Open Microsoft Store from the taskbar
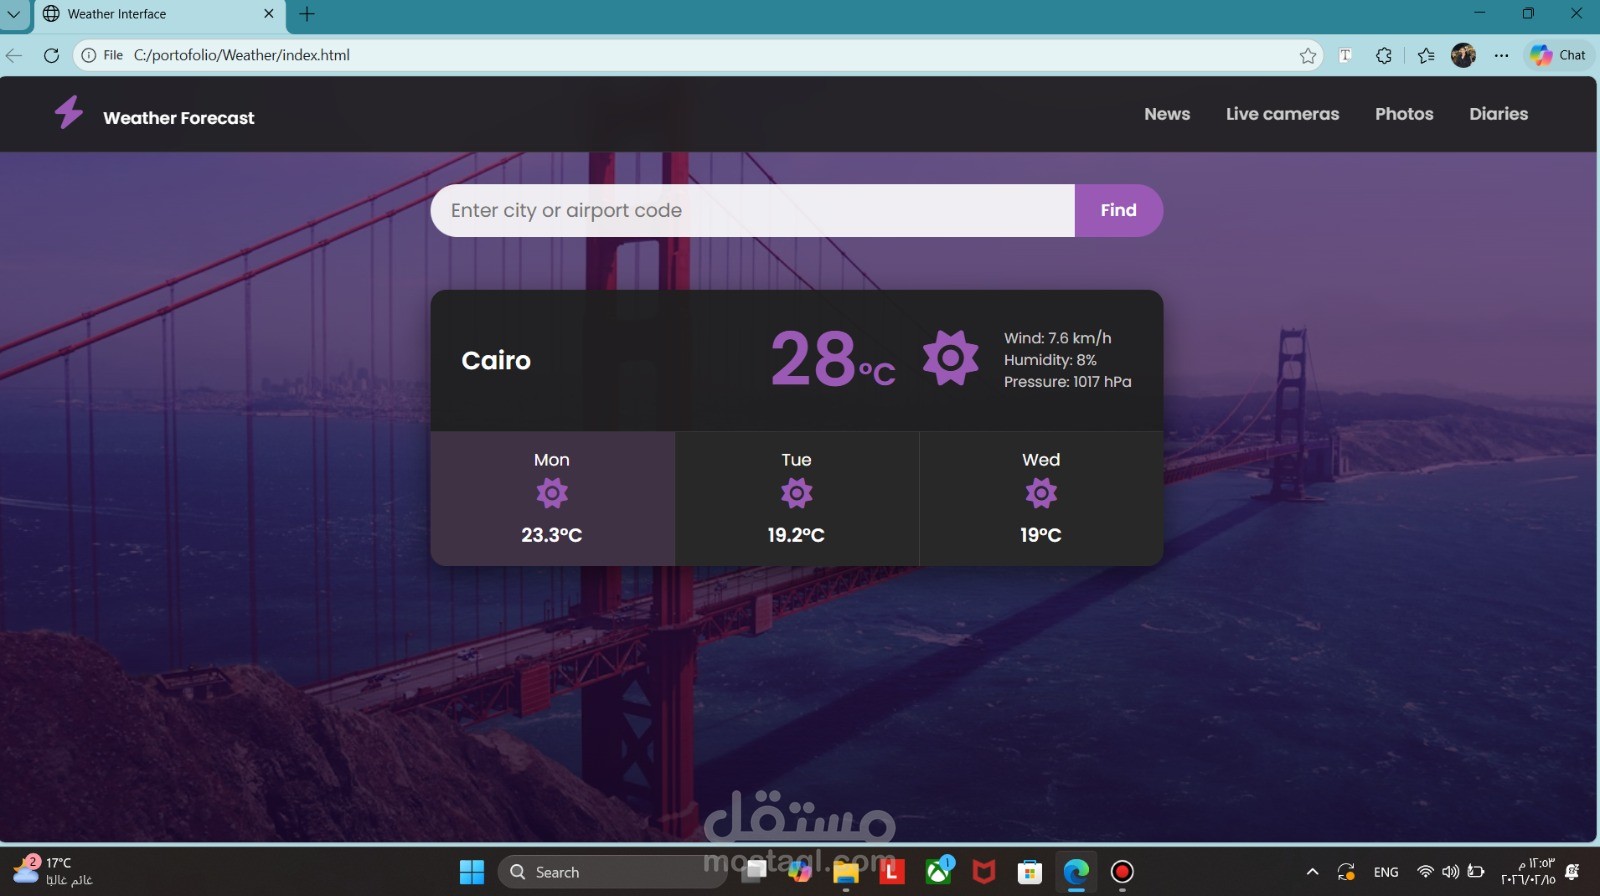This screenshot has width=1600, height=896. [x=1030, y=872]
